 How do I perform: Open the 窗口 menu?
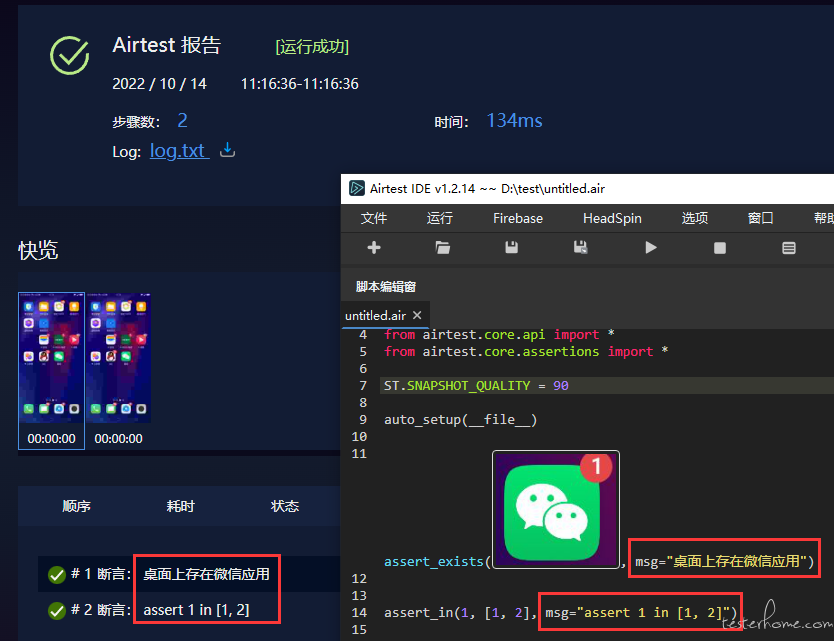[x=760, y=218]
